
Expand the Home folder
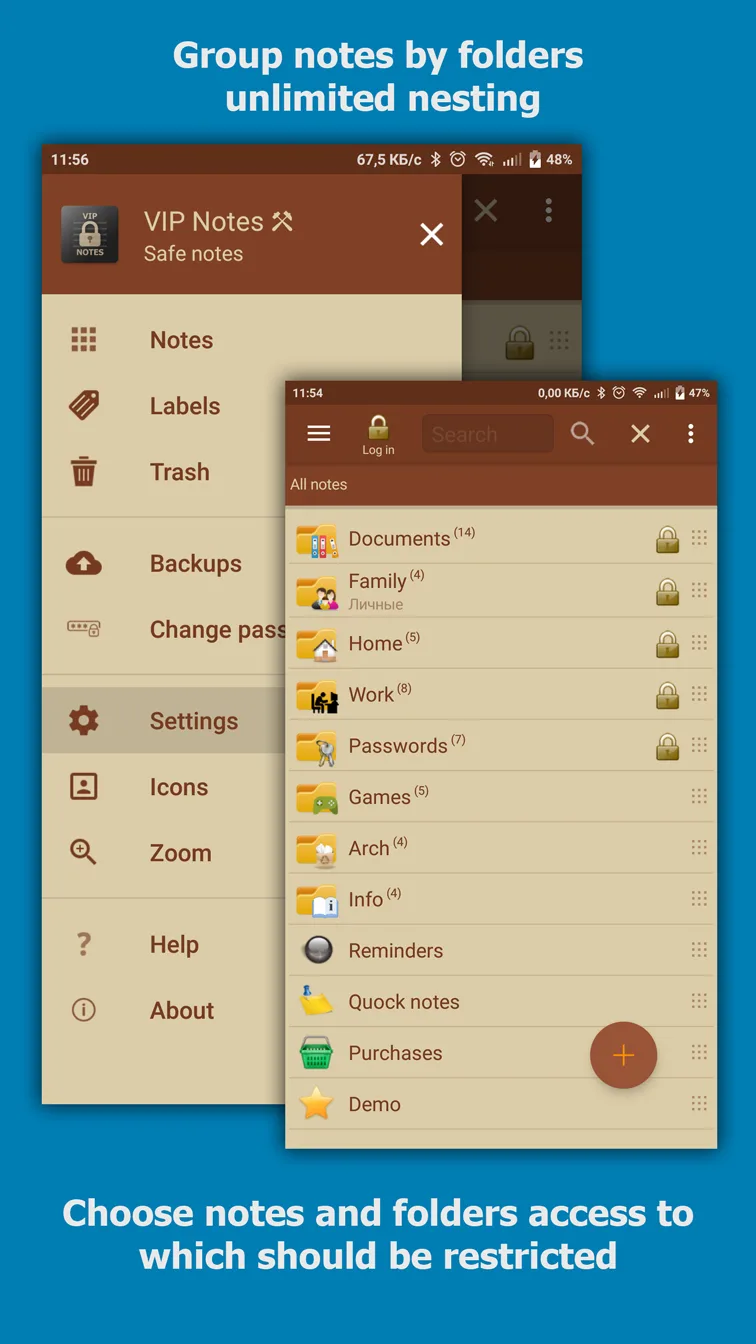pos(375,644)
